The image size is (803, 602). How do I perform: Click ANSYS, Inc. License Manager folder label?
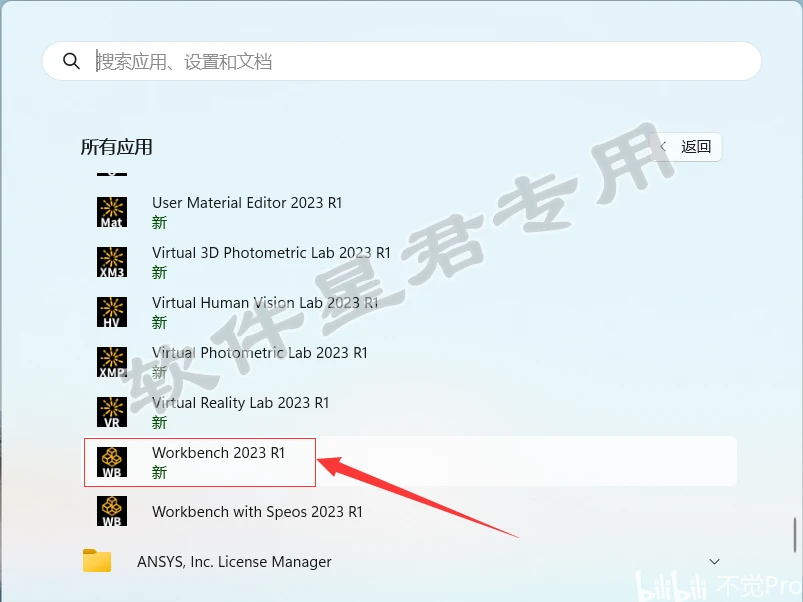(234, 562)
